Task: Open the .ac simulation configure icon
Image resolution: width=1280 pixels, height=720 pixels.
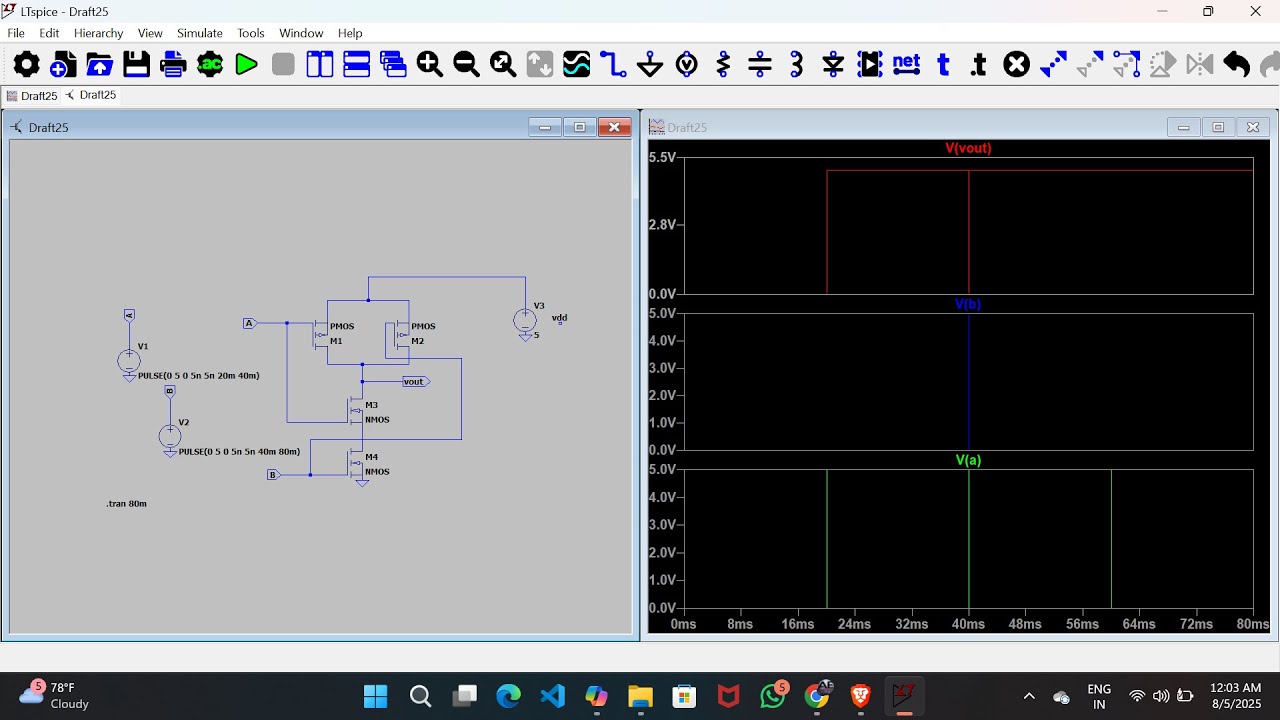Action: 210,65
